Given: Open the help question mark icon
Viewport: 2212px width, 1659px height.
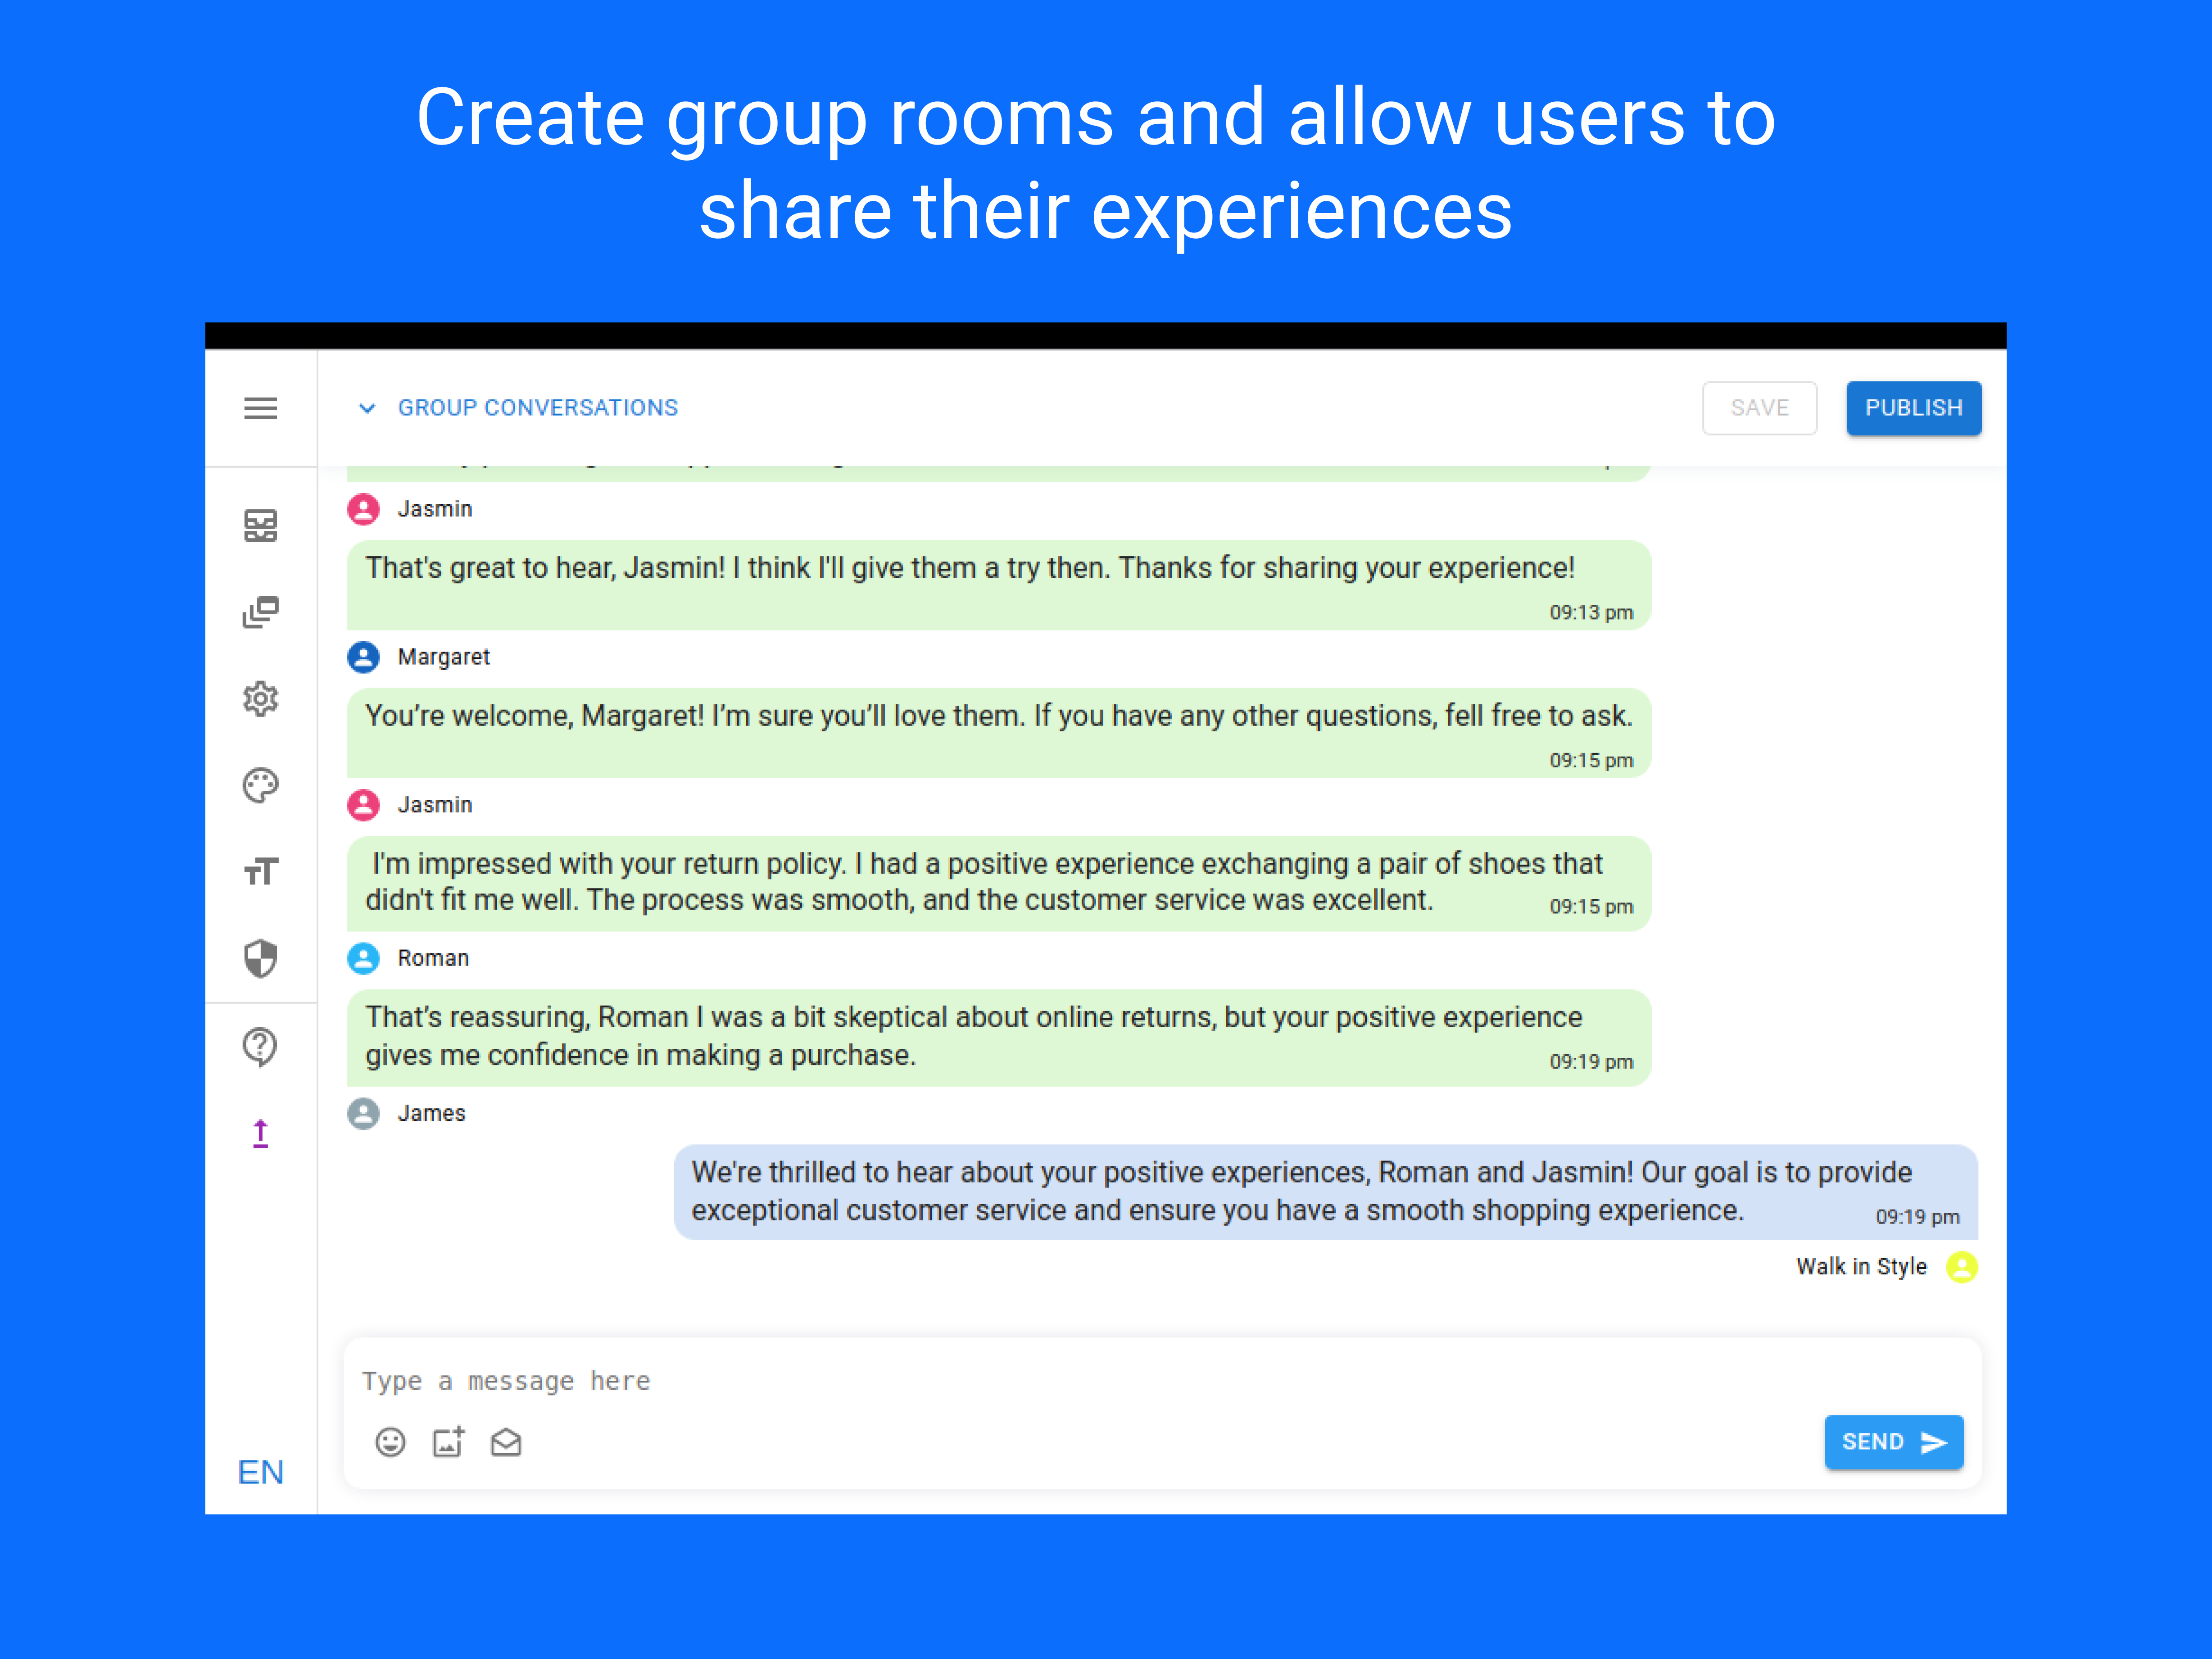Looking at the screenshot, I should pos(260,1047).
